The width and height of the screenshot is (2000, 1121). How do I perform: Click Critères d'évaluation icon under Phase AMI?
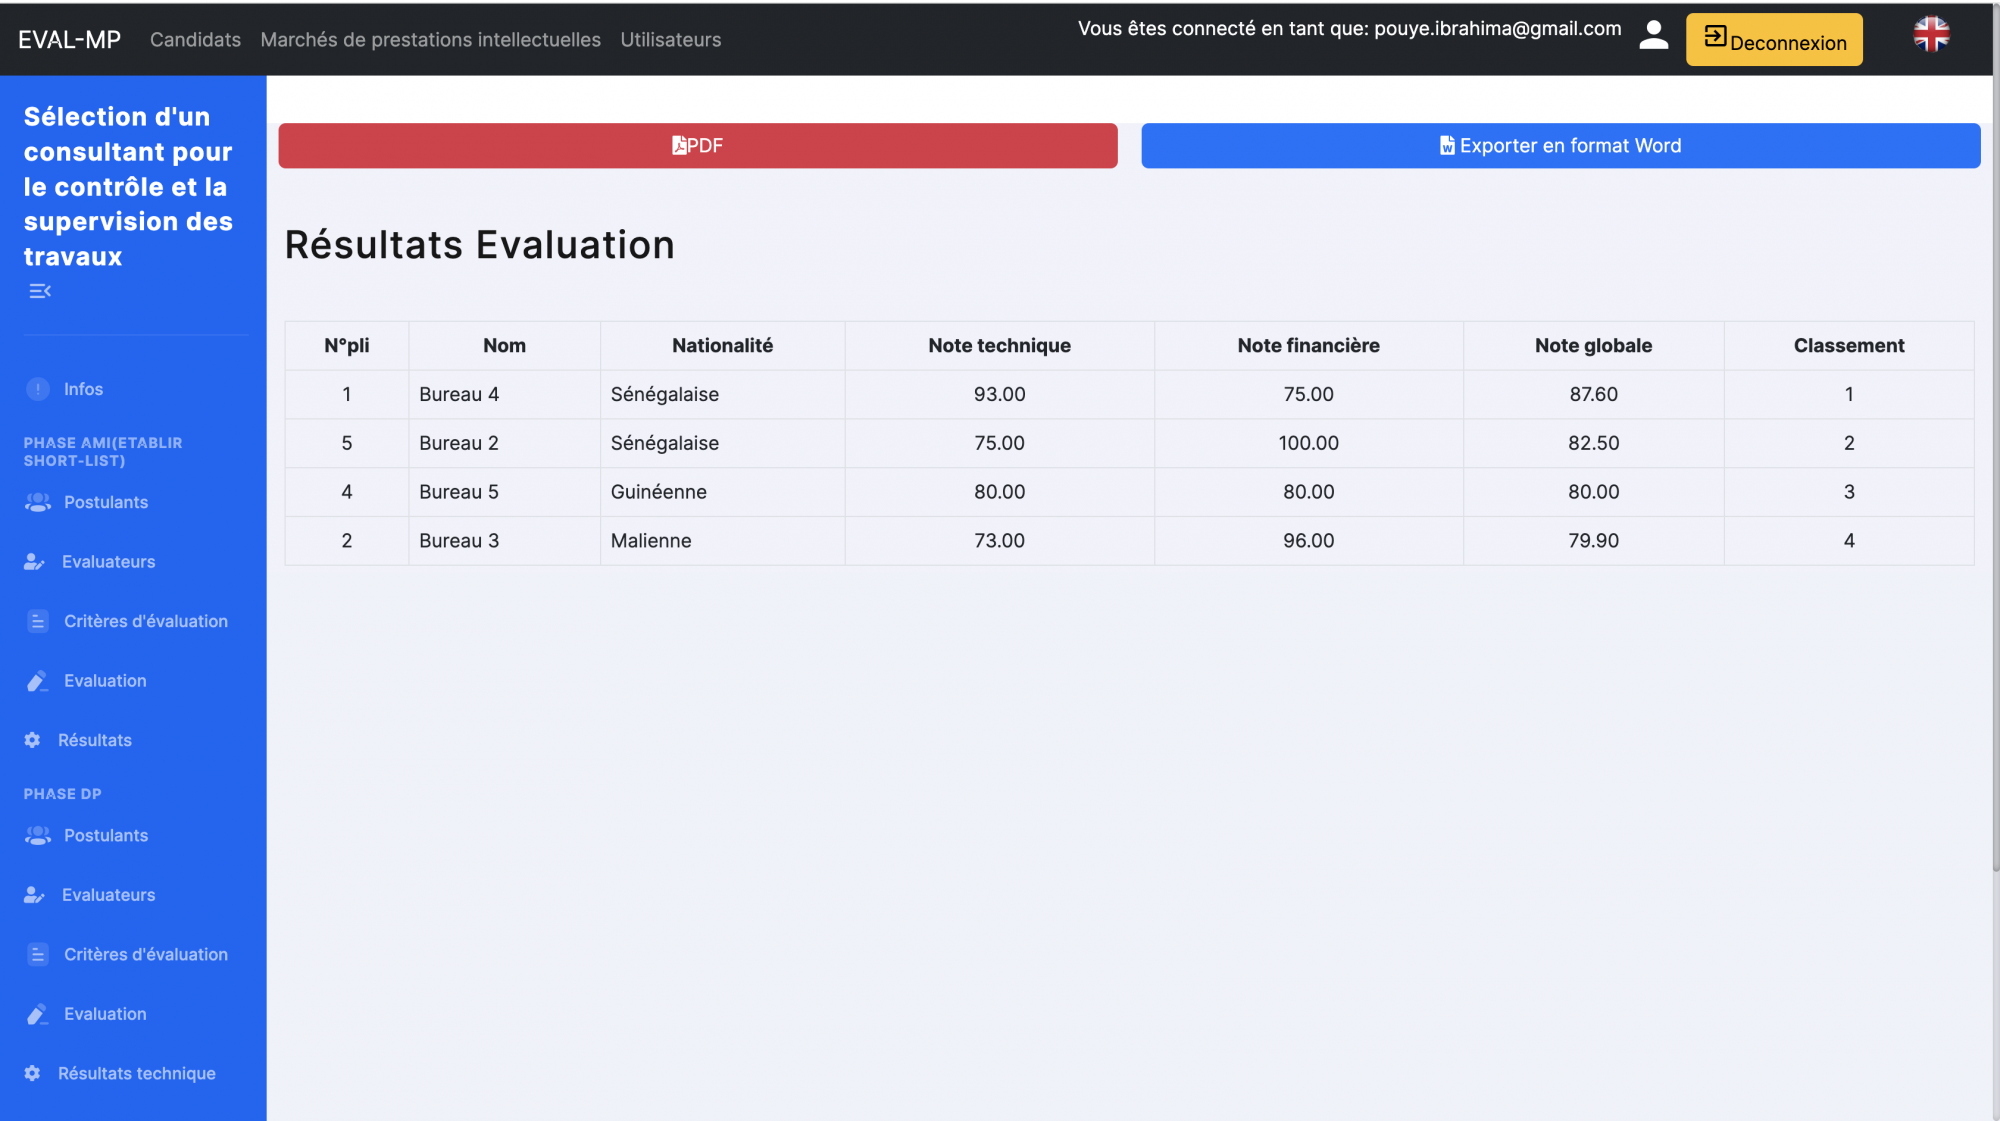coord(38,621)
